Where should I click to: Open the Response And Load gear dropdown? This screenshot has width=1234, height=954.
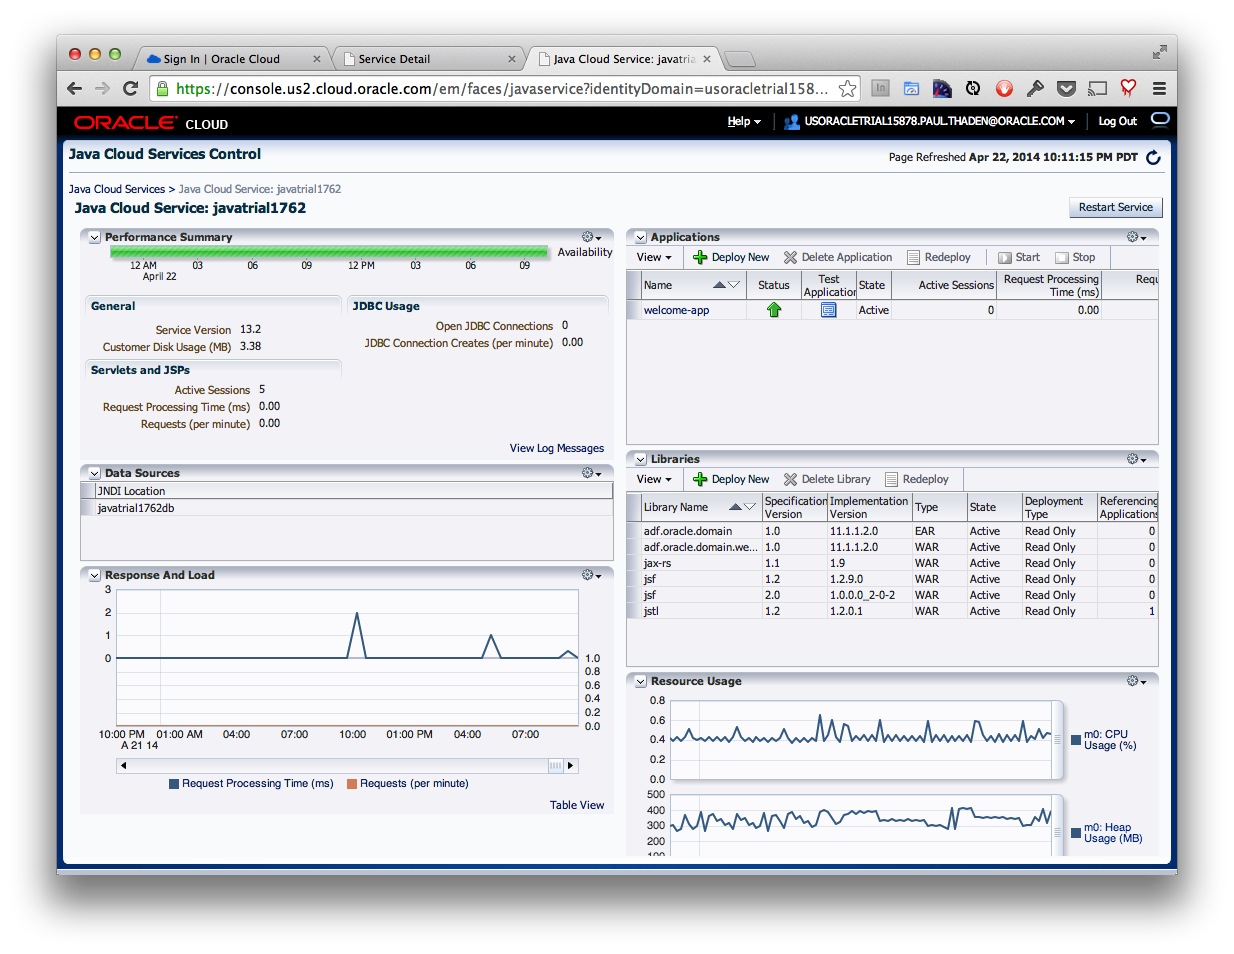coord(592,575)
